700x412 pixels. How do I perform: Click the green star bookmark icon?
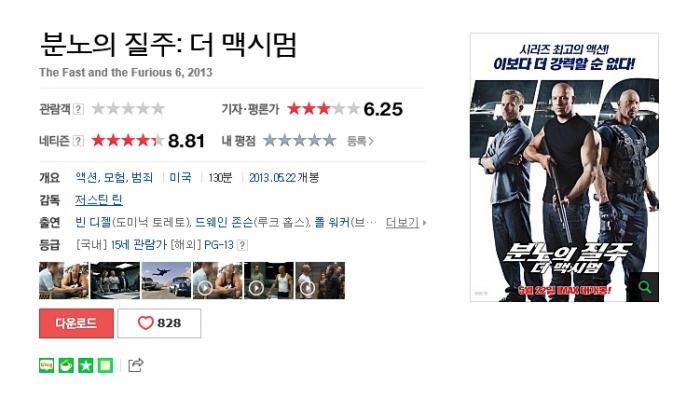coord(86,365)
